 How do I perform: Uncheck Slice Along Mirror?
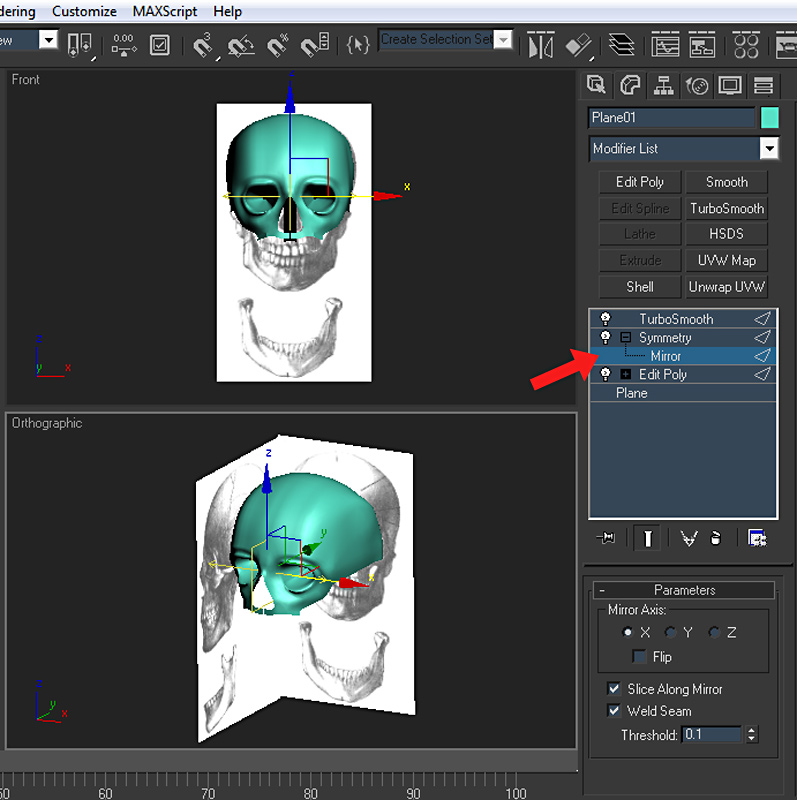[x=614, y=689]
